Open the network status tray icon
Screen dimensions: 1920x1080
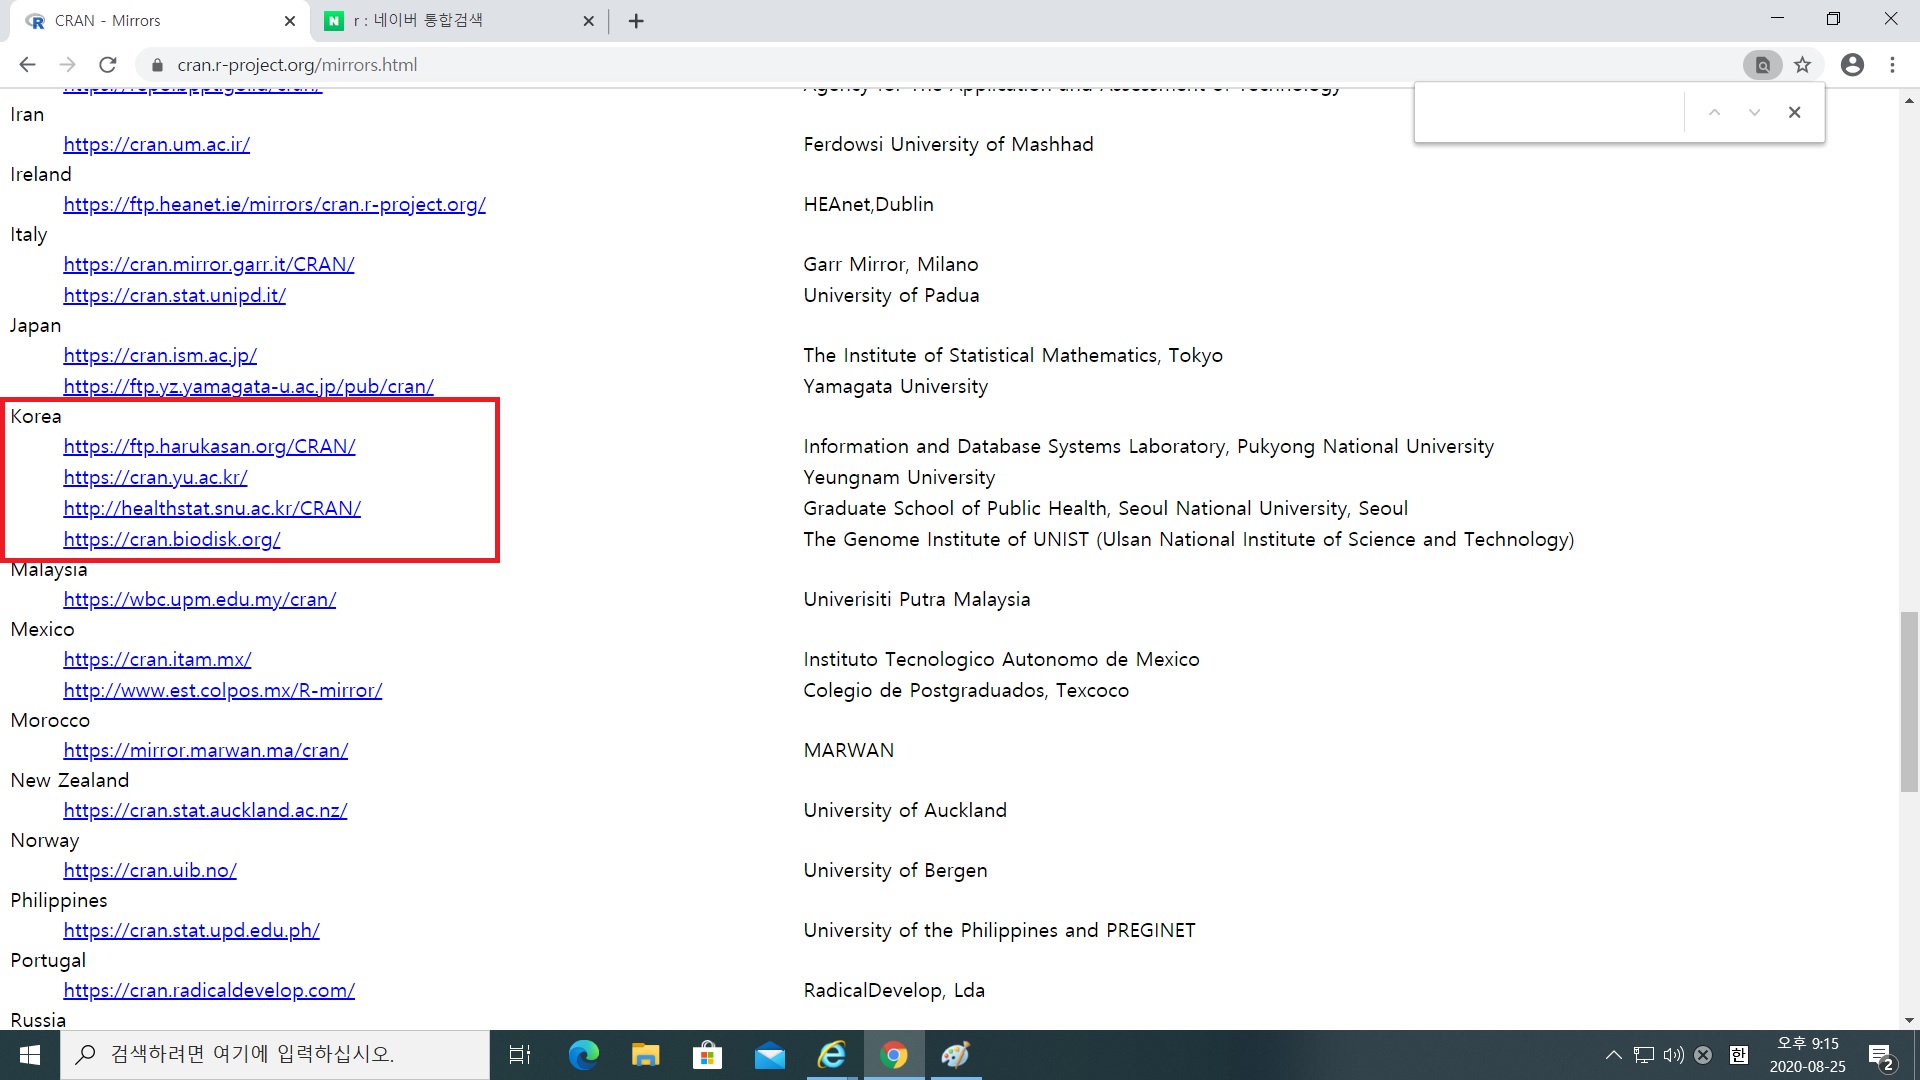(x=1644, y=1055)
